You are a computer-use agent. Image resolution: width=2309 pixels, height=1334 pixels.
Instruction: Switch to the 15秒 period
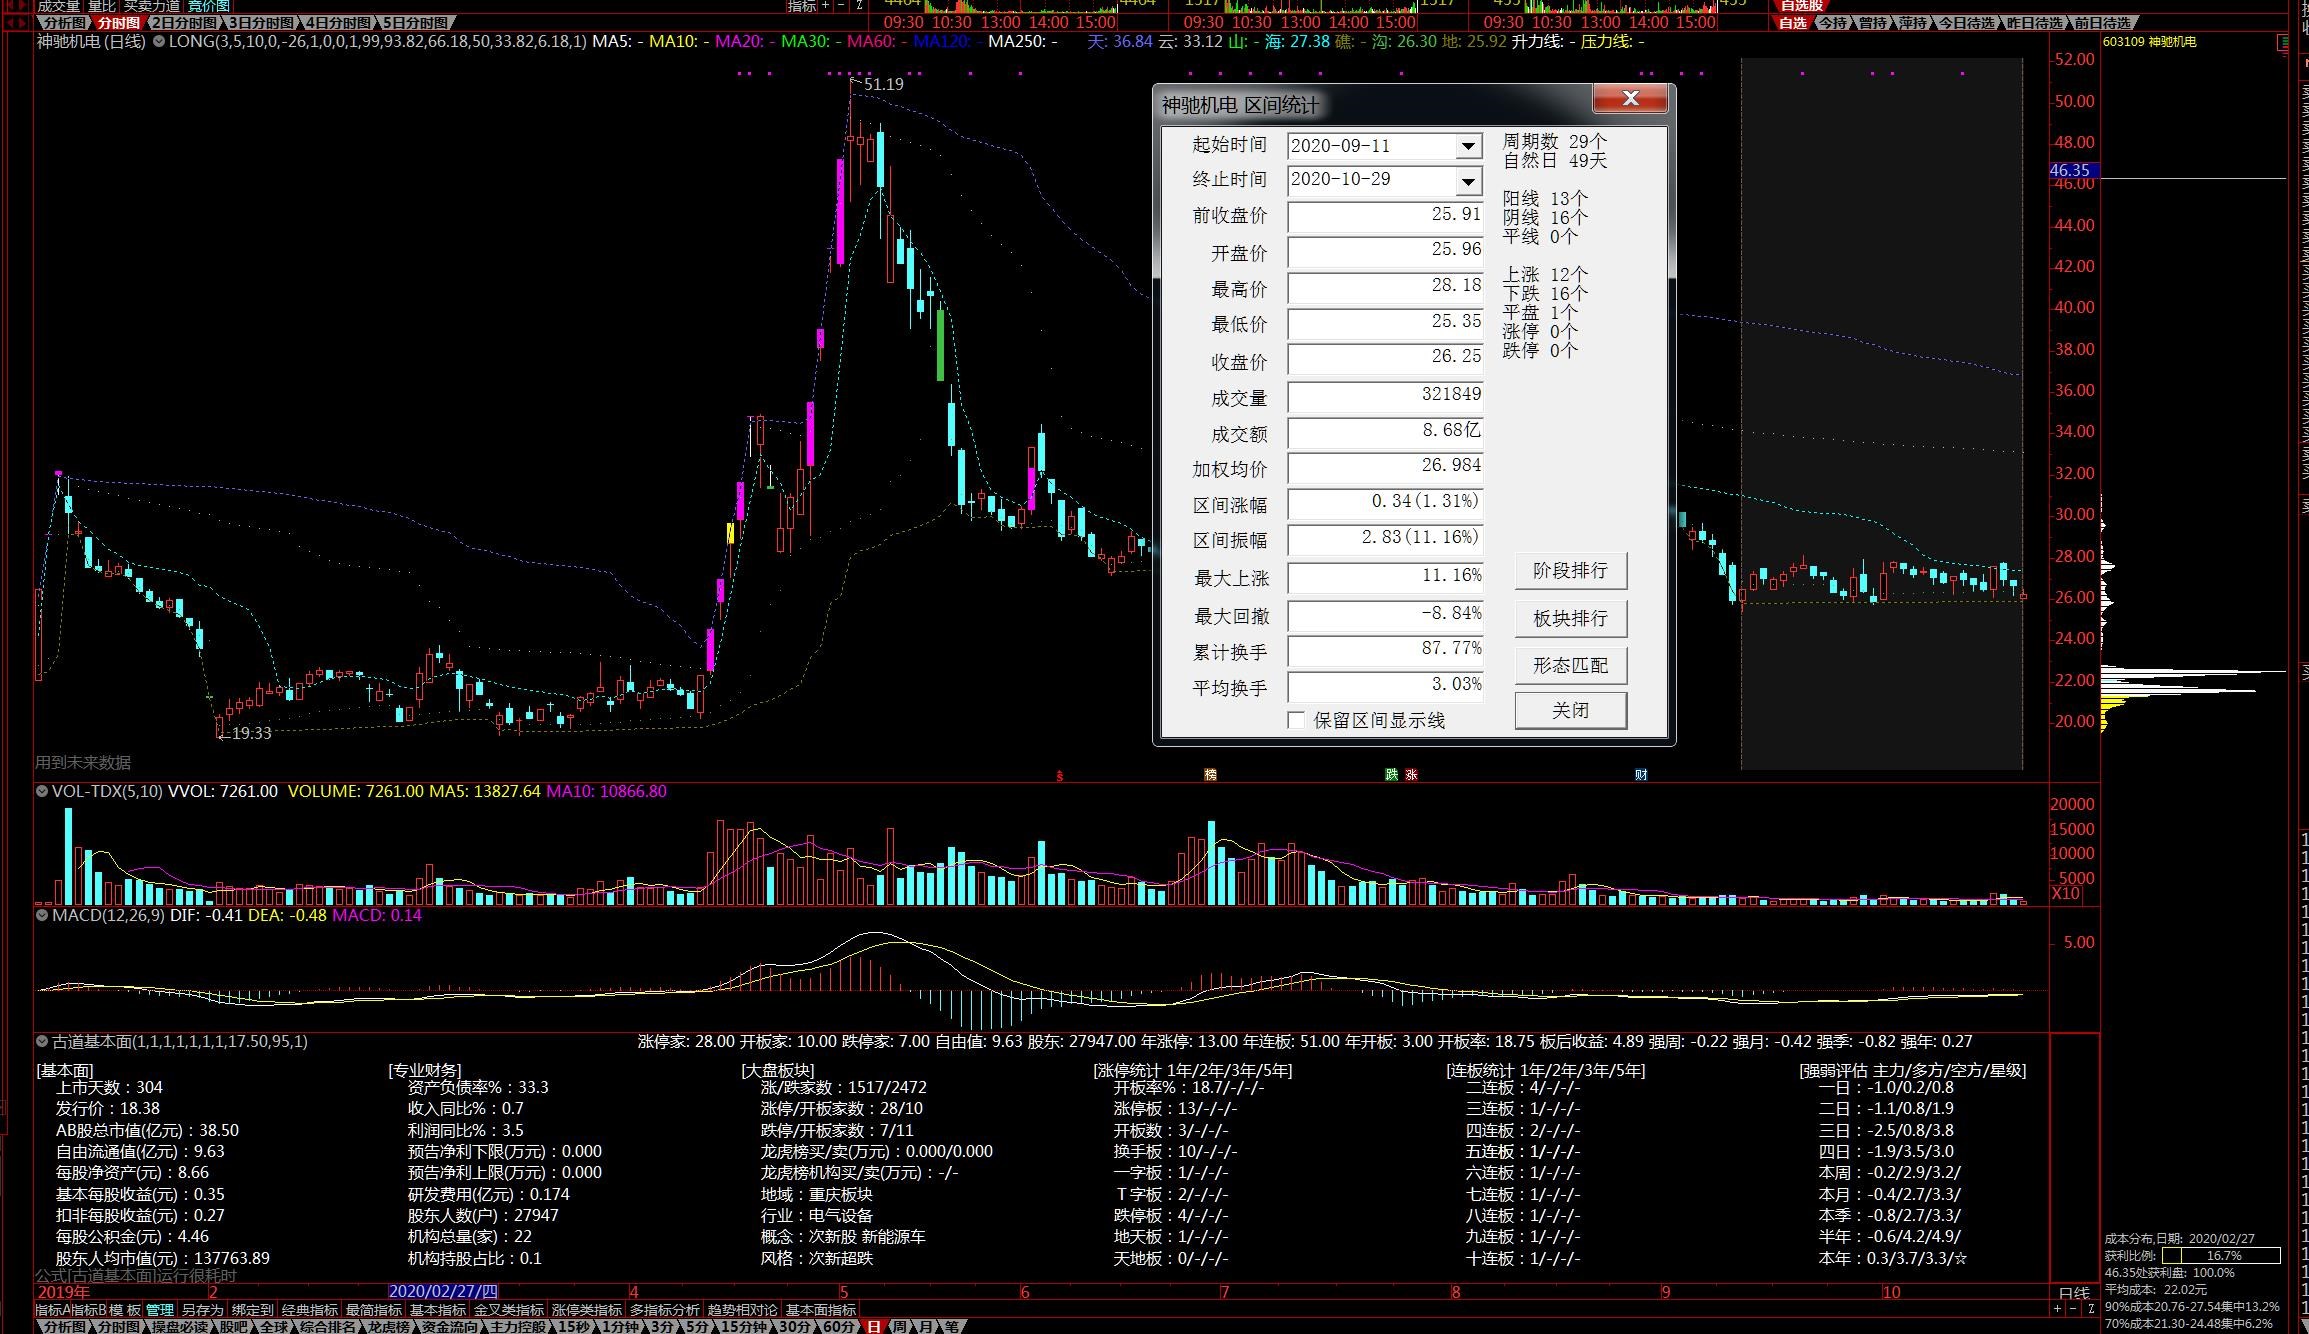pos(574,1326)
